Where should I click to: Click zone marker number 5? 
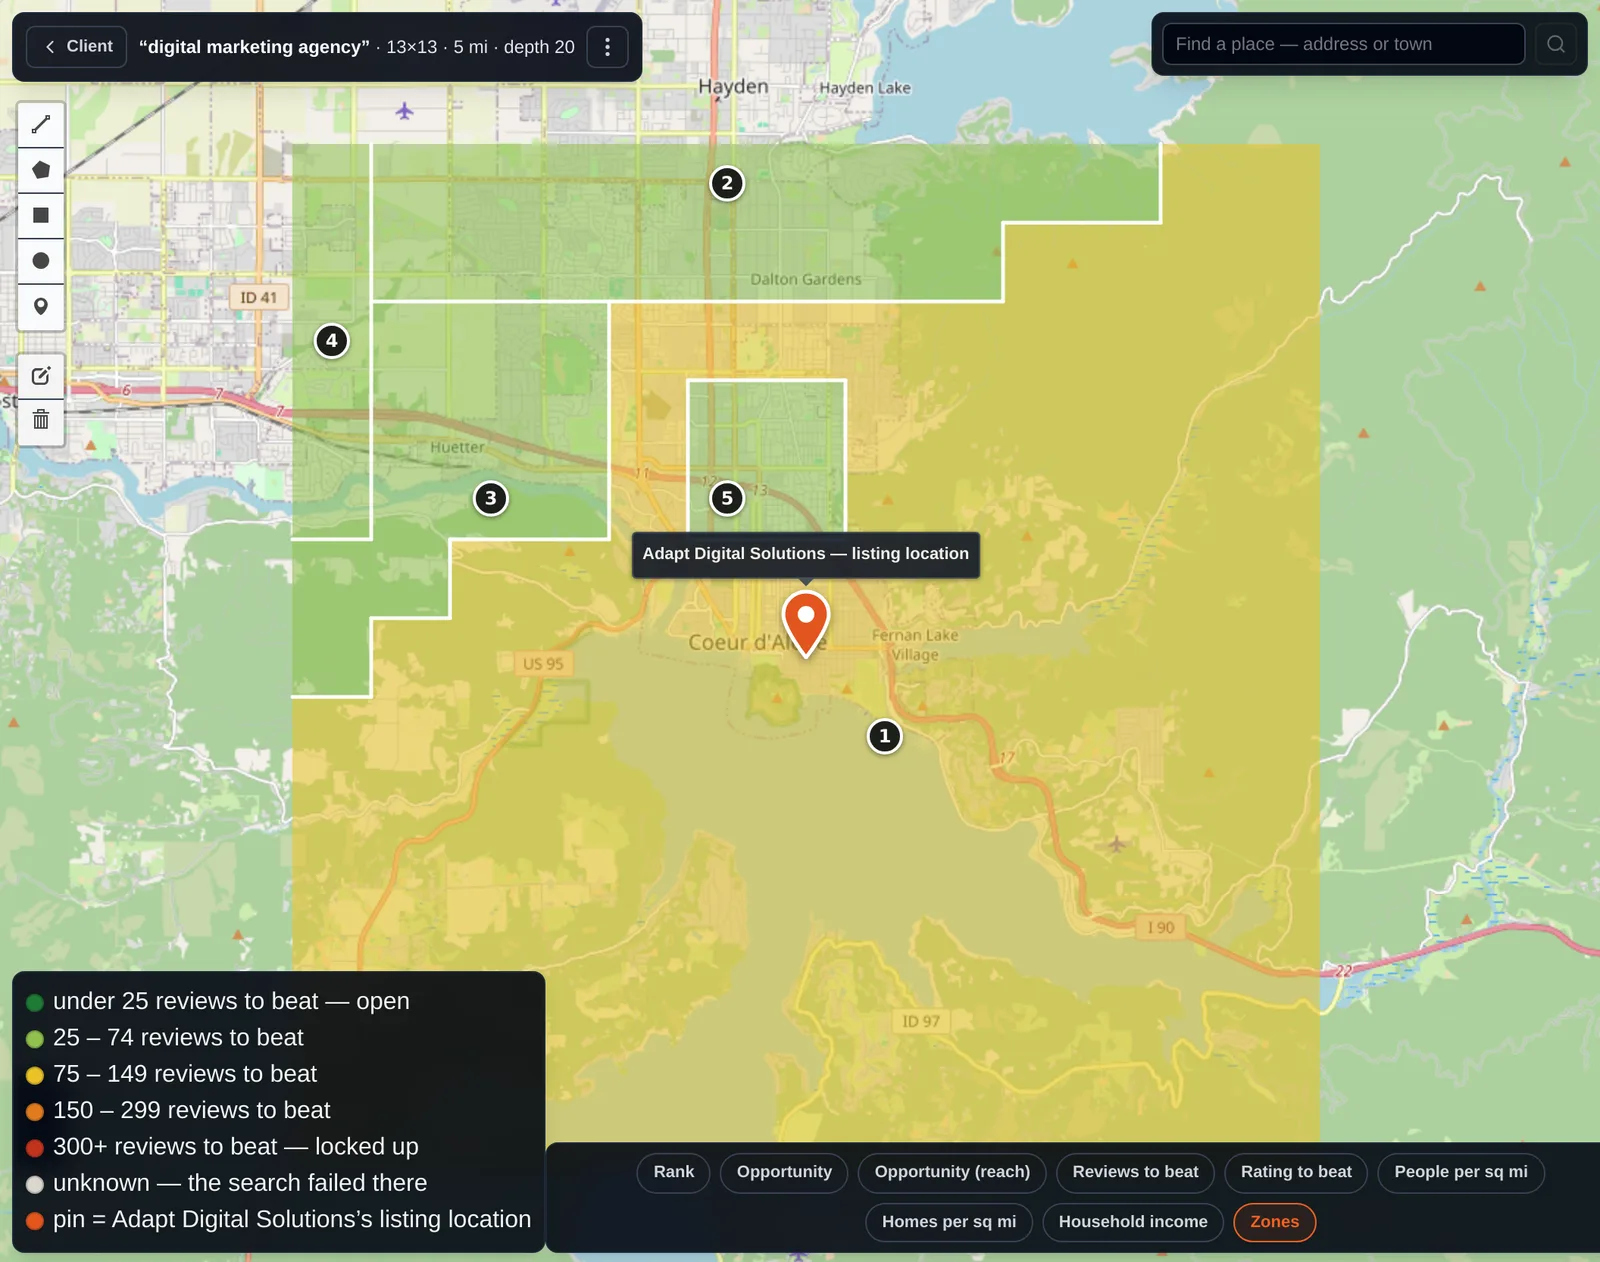point(727,498)
